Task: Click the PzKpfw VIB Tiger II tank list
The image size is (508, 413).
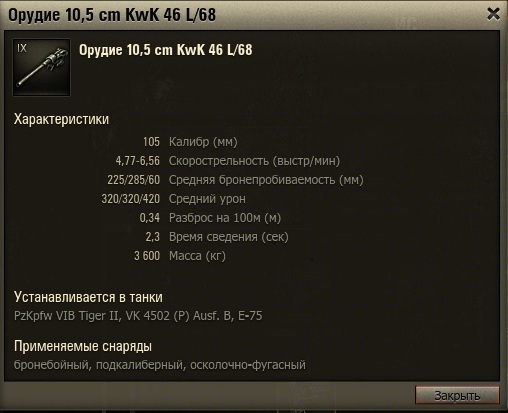Action: pos(138,316)
